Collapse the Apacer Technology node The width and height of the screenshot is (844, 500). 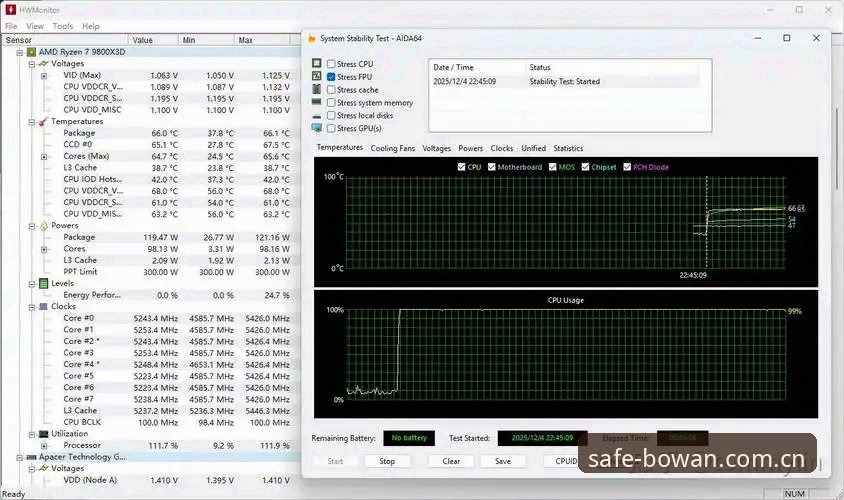pyautogui.click(x=19, y=457)
